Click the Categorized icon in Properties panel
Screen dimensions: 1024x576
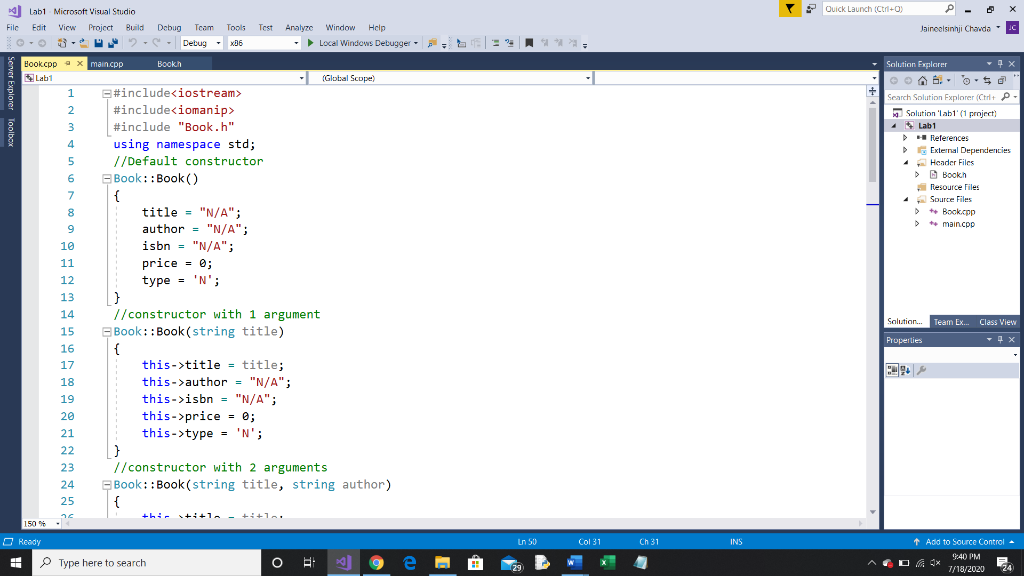tap(892, 370)
